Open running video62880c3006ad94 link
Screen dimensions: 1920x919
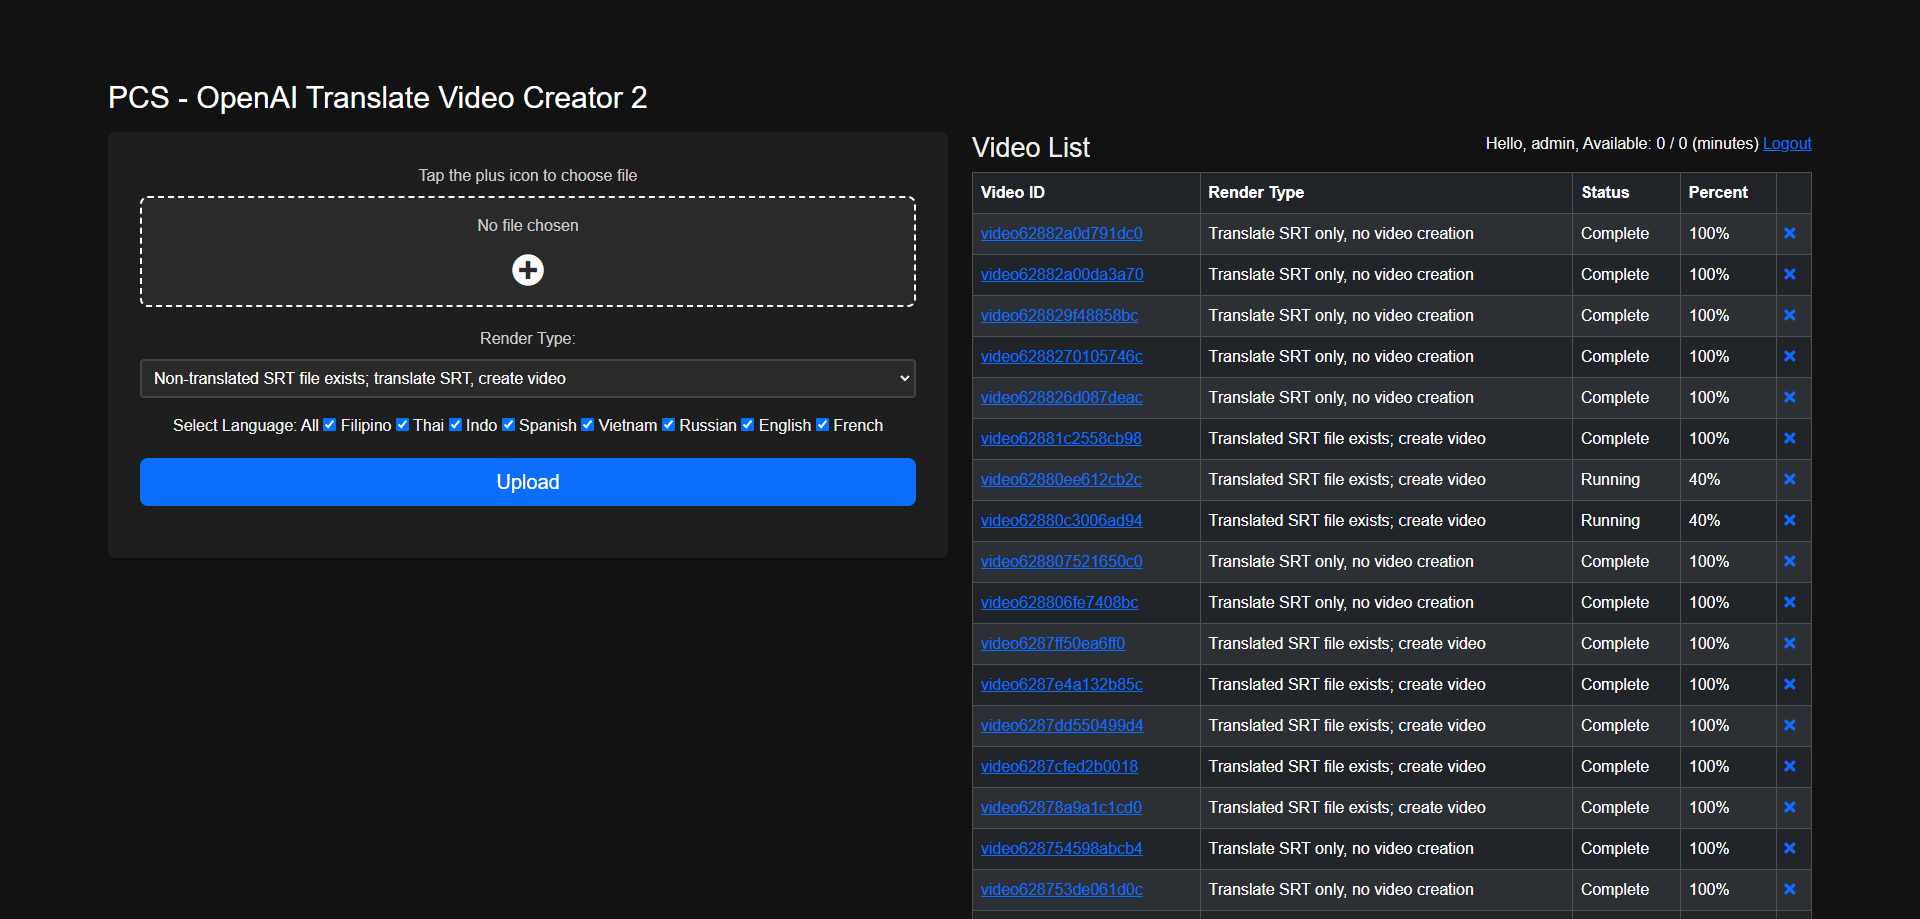[x=1061, y=520]
